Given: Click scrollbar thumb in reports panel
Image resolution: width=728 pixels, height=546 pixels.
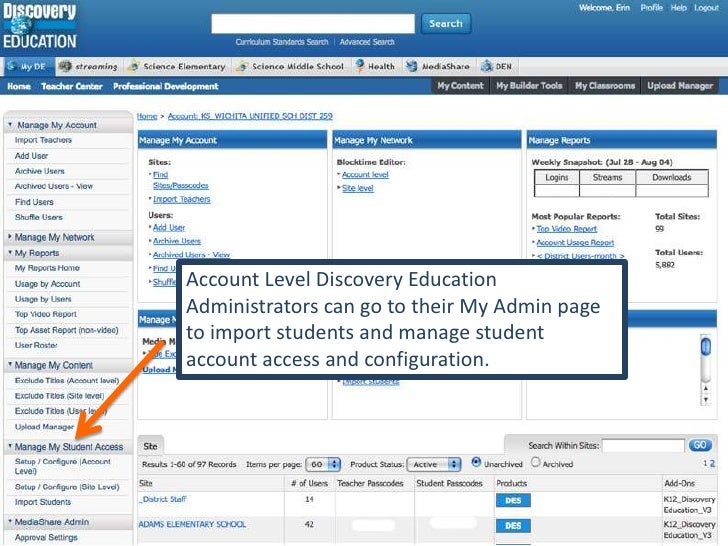Looking at the screenshot, I should (x=706, y=346).
